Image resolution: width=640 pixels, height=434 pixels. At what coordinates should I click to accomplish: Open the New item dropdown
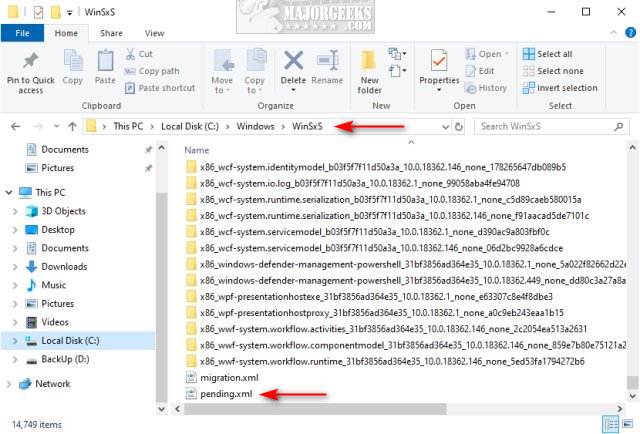click(398, 53)
